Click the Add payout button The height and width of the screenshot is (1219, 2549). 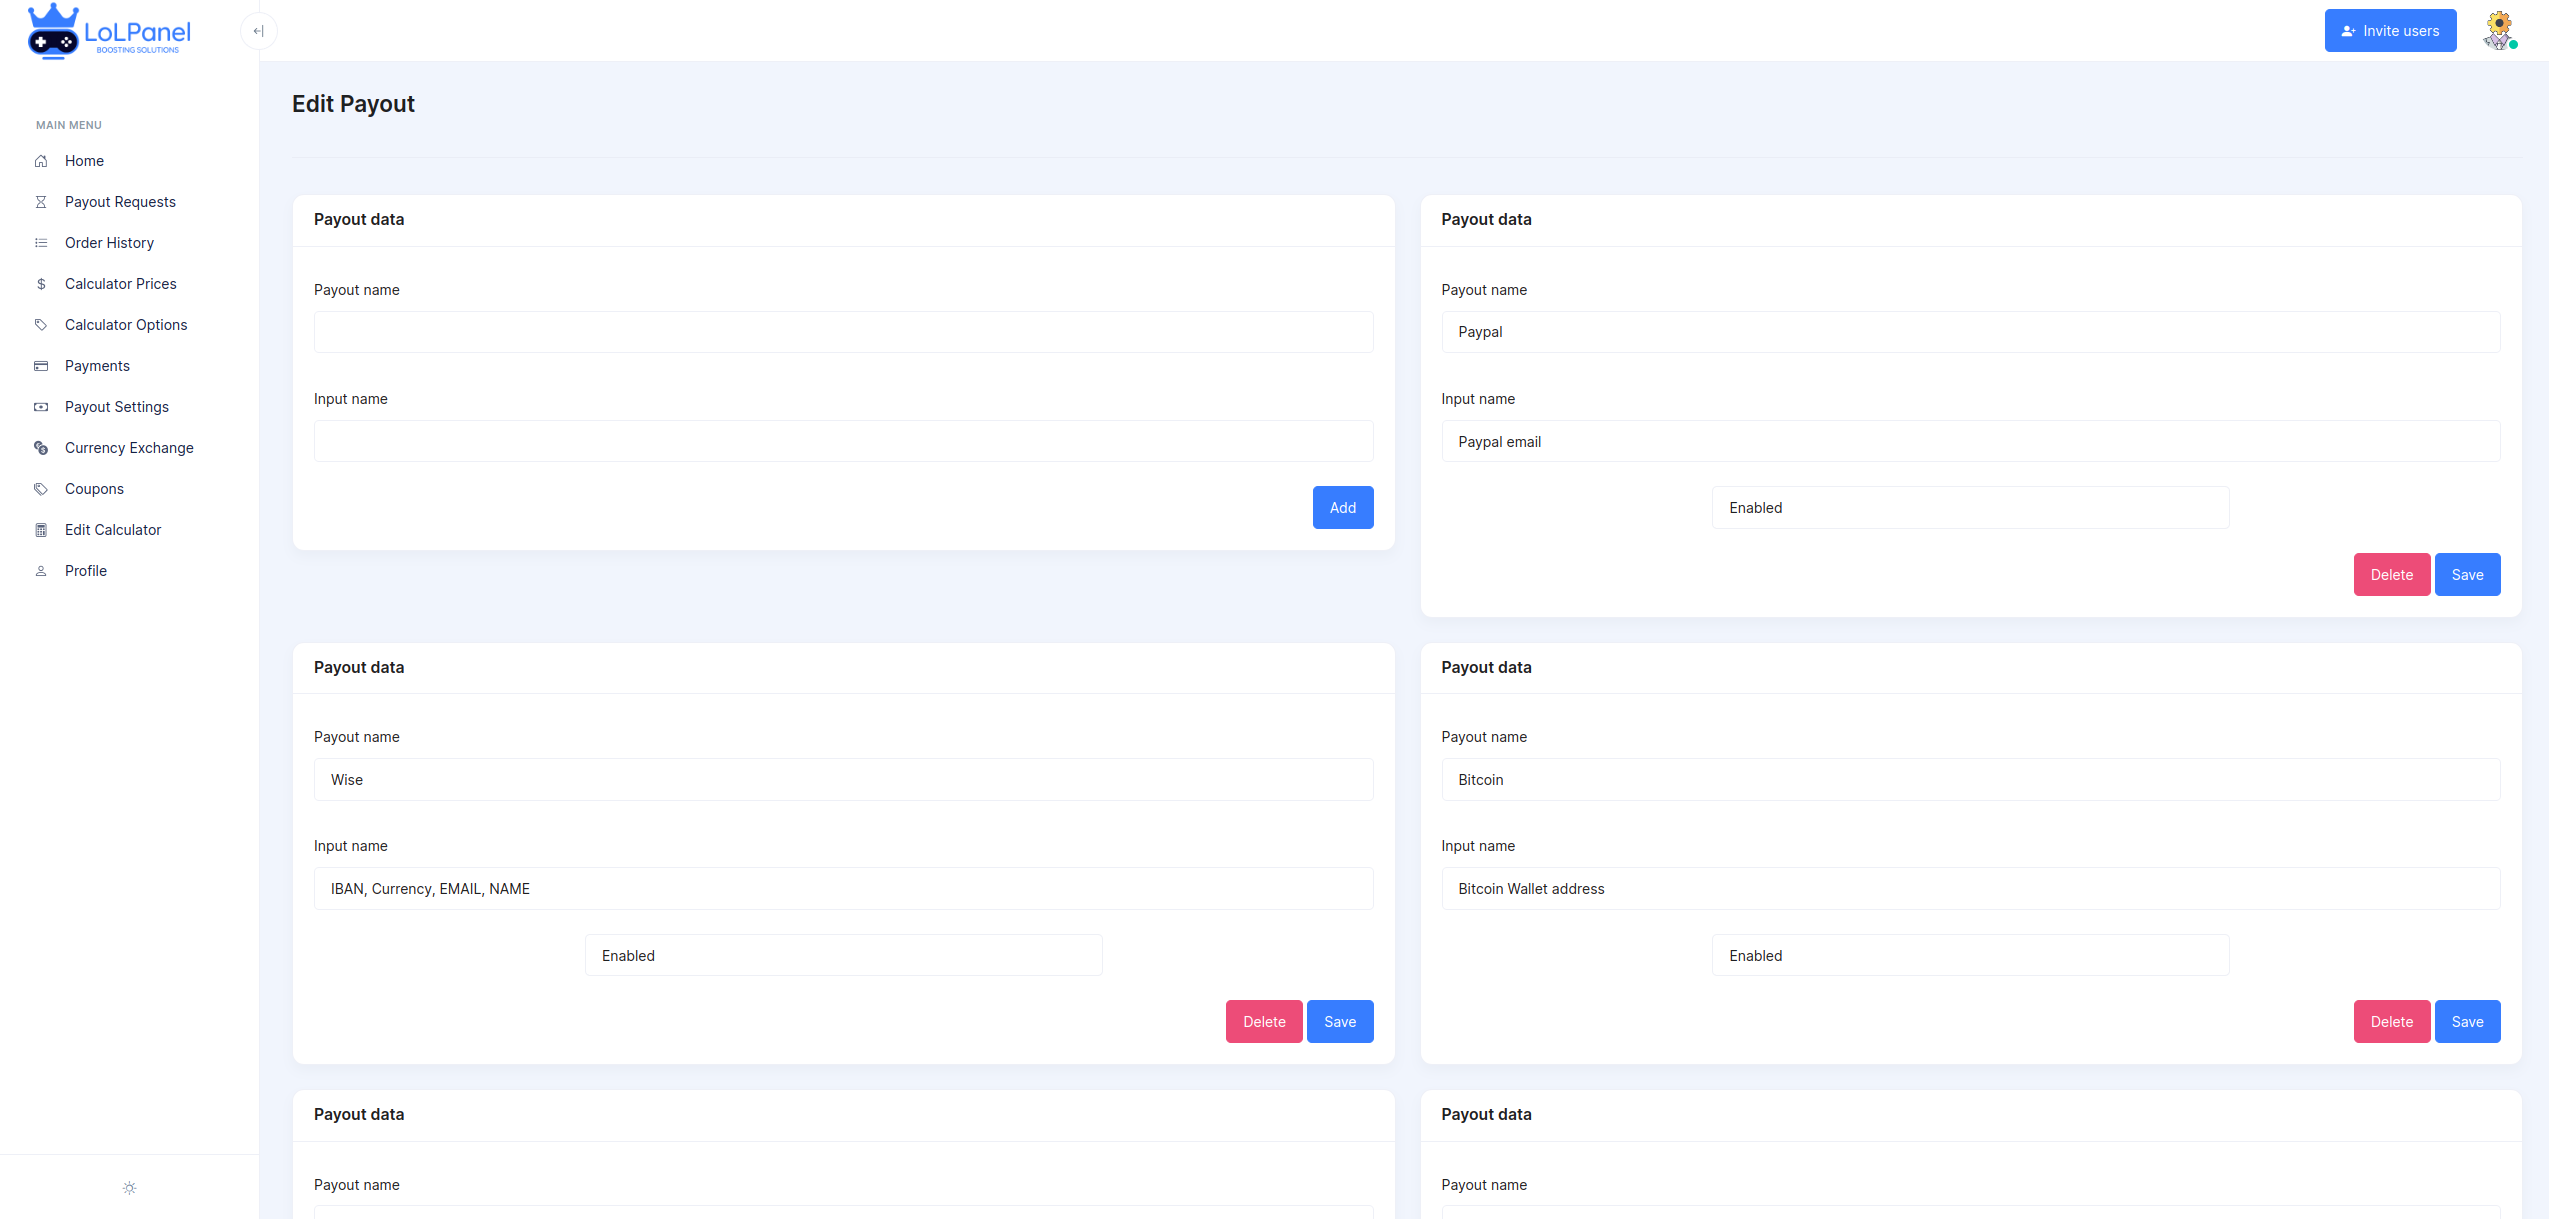[x=1342, y=508]
